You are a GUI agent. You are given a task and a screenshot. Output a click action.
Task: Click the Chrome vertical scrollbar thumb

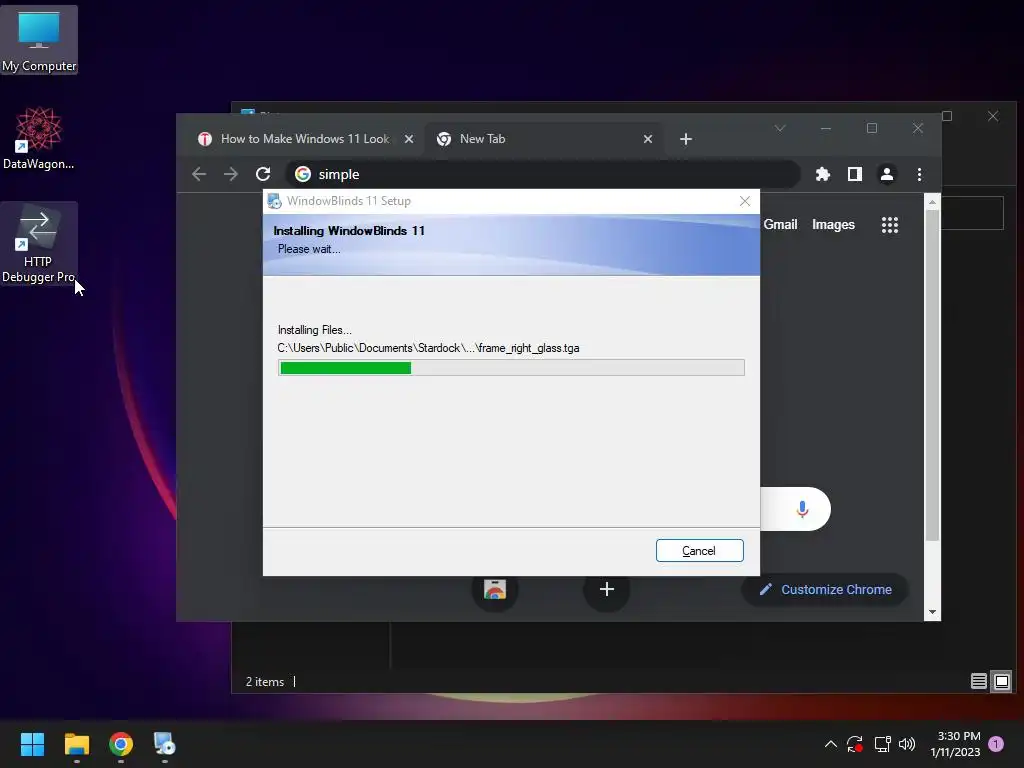coord(933,376)
